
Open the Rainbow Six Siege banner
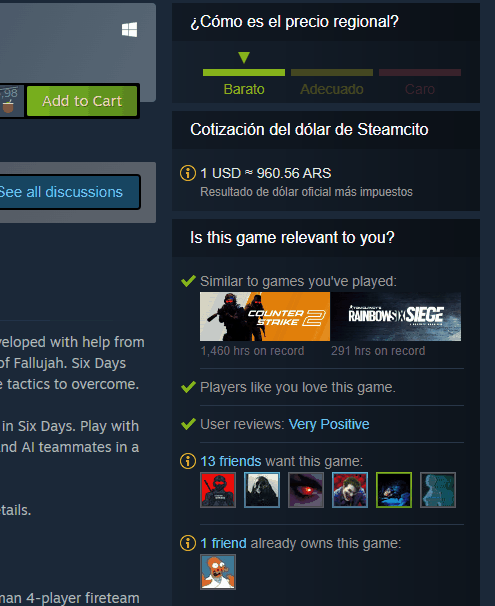click(x=396, y=317)
